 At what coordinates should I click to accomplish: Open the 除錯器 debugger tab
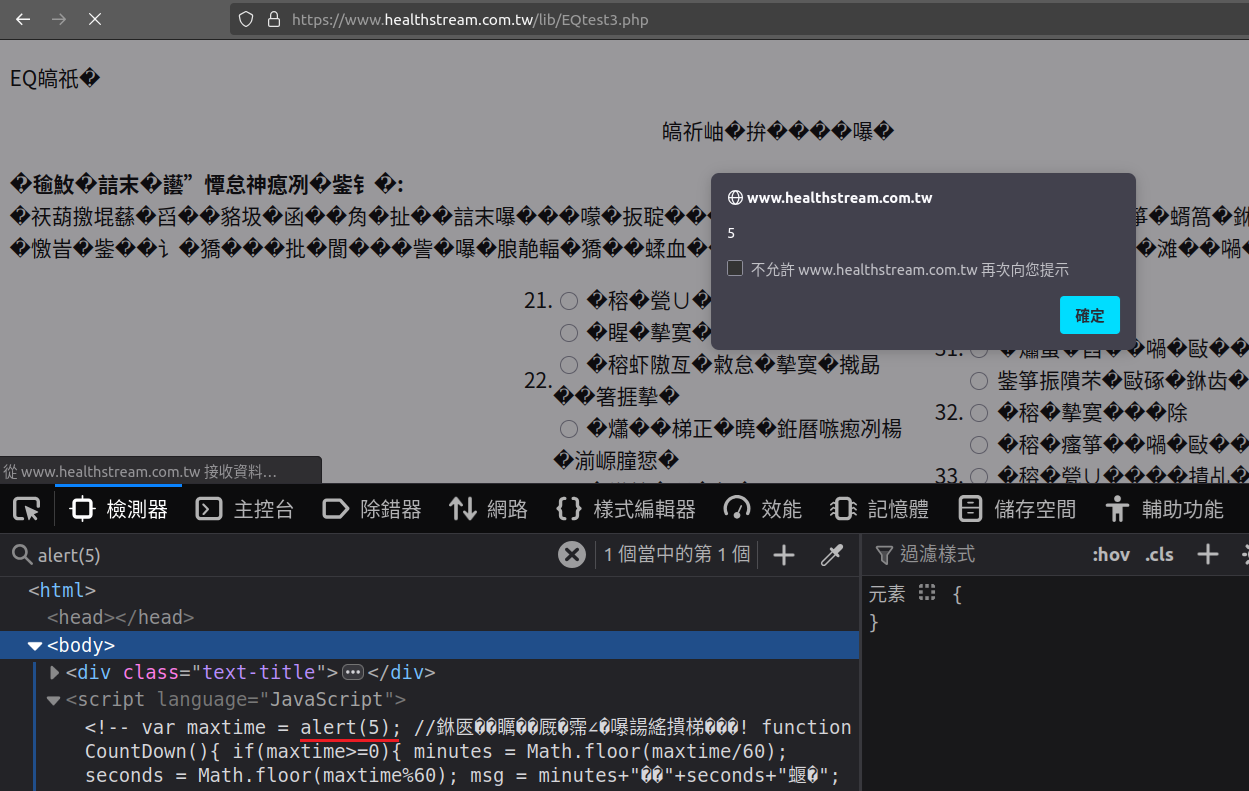(372, 509)
